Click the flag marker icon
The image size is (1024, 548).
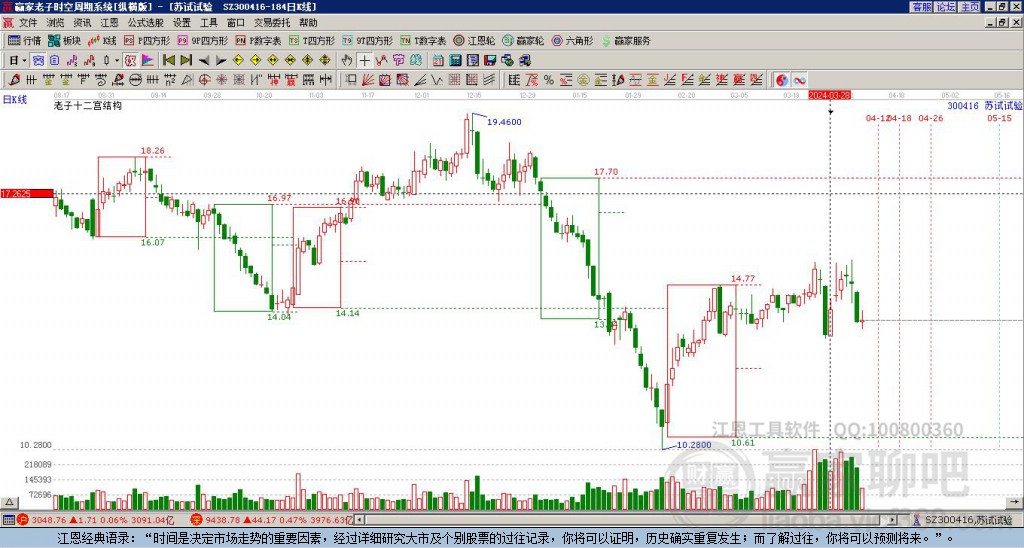click(x=148, y=61)
